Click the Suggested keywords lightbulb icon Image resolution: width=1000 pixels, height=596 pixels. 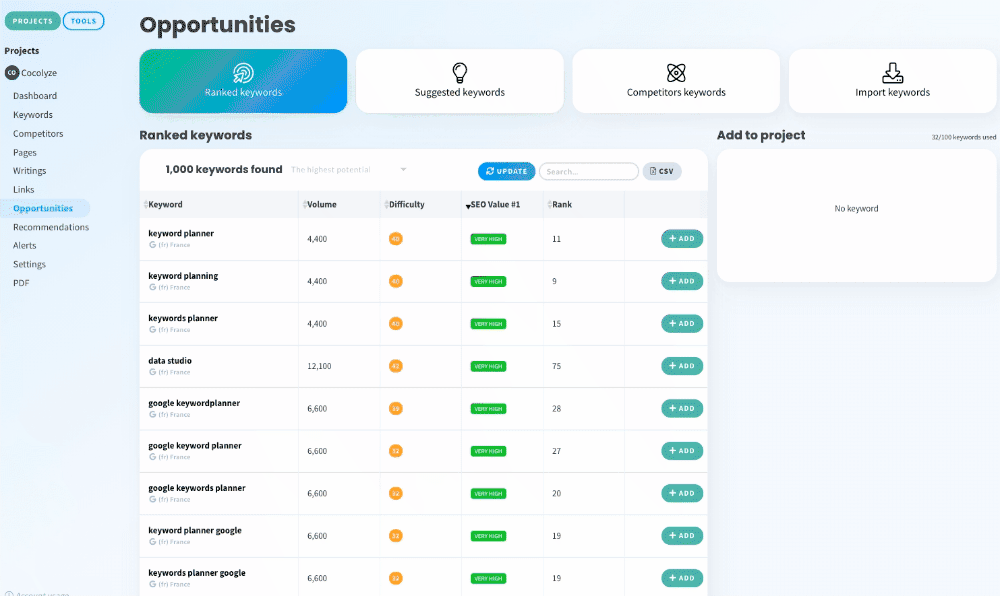(460, 73)
